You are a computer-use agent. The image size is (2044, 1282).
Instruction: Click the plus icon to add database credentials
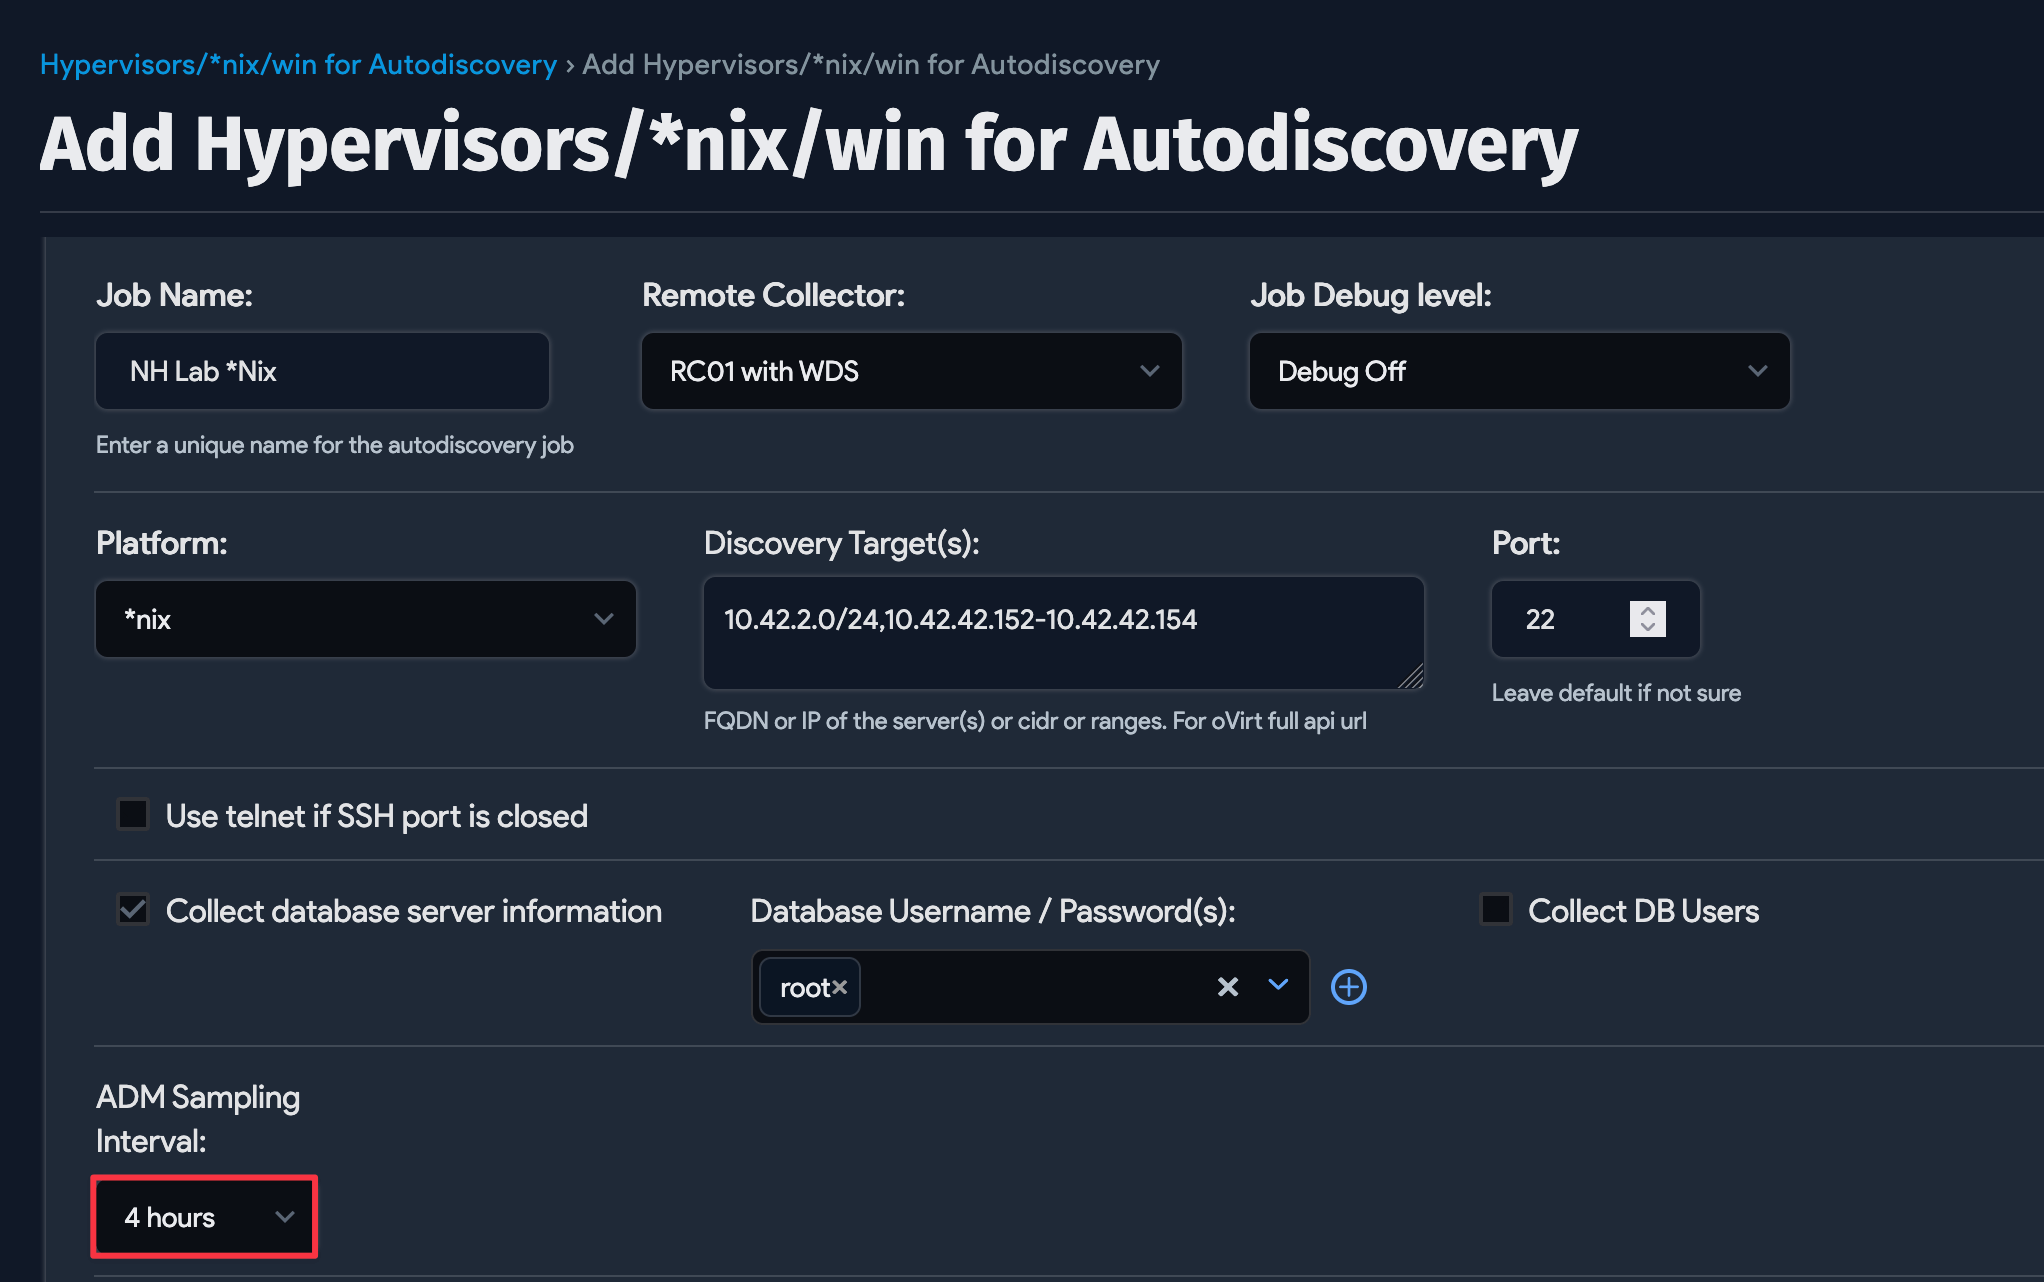pos(1348,987)
